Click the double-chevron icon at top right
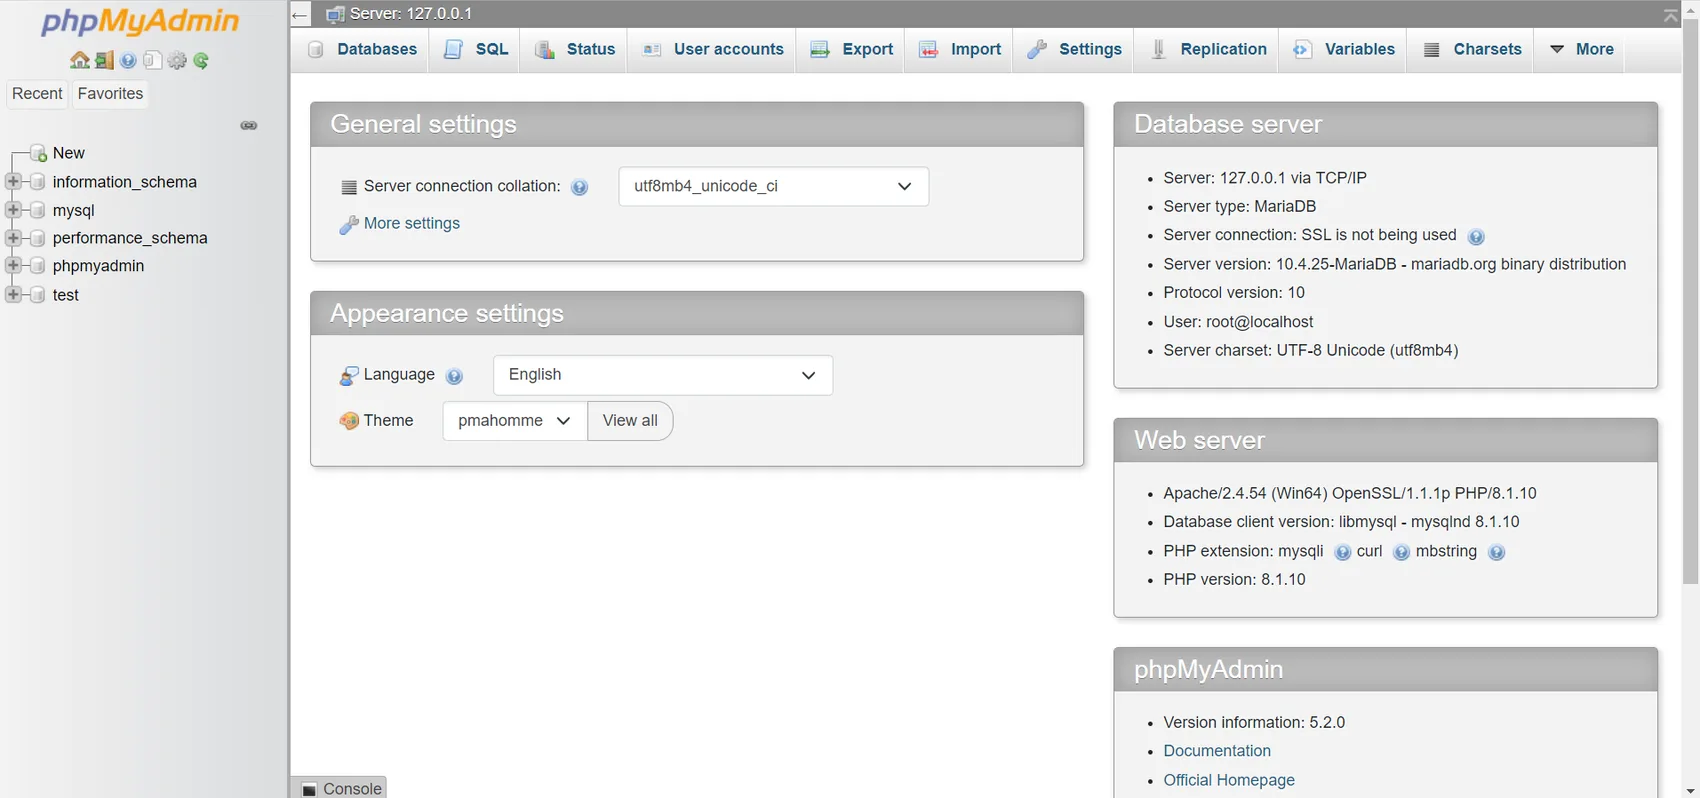 [1670, 14]
